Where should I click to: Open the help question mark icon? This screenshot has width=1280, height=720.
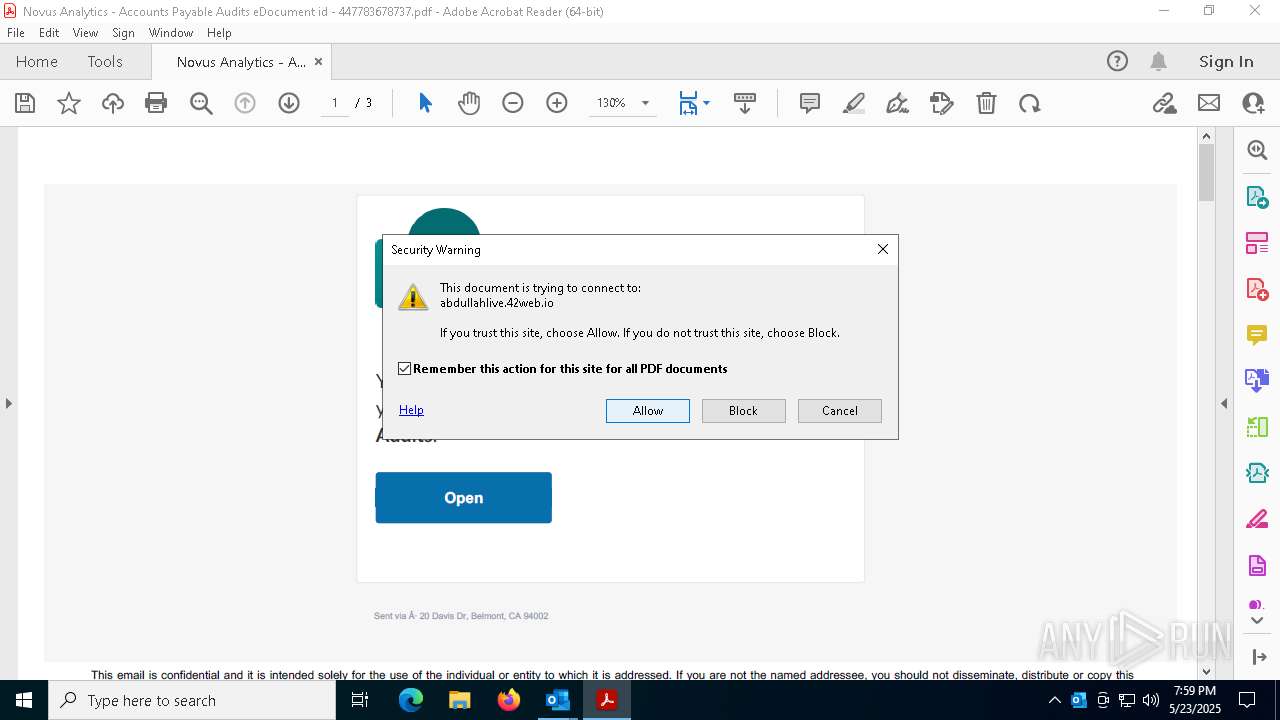pos(1117,61)
